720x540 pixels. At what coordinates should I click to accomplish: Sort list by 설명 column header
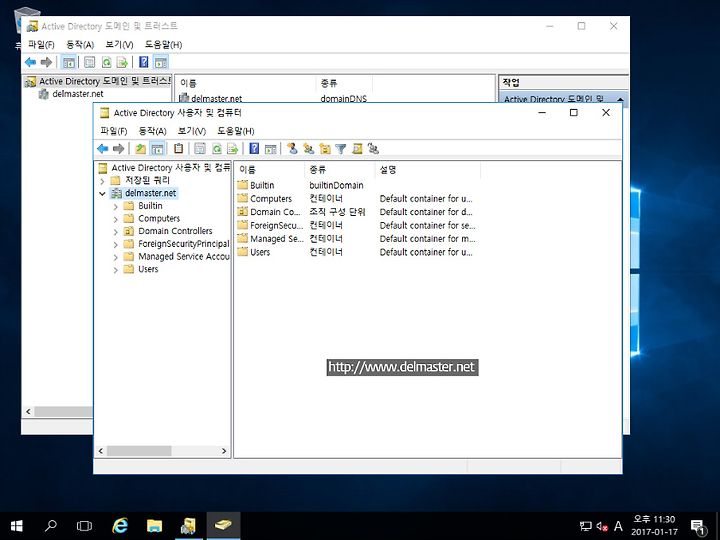tap(428, 170)
